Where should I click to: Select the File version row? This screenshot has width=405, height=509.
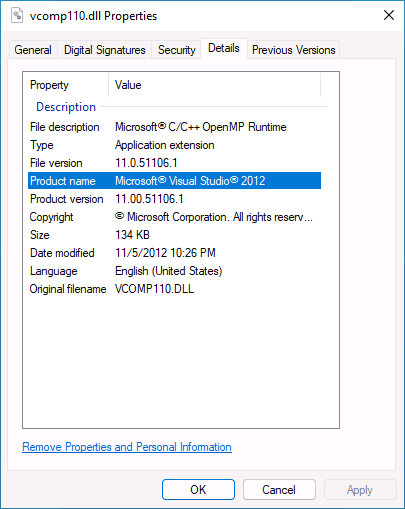coord(174,163)
